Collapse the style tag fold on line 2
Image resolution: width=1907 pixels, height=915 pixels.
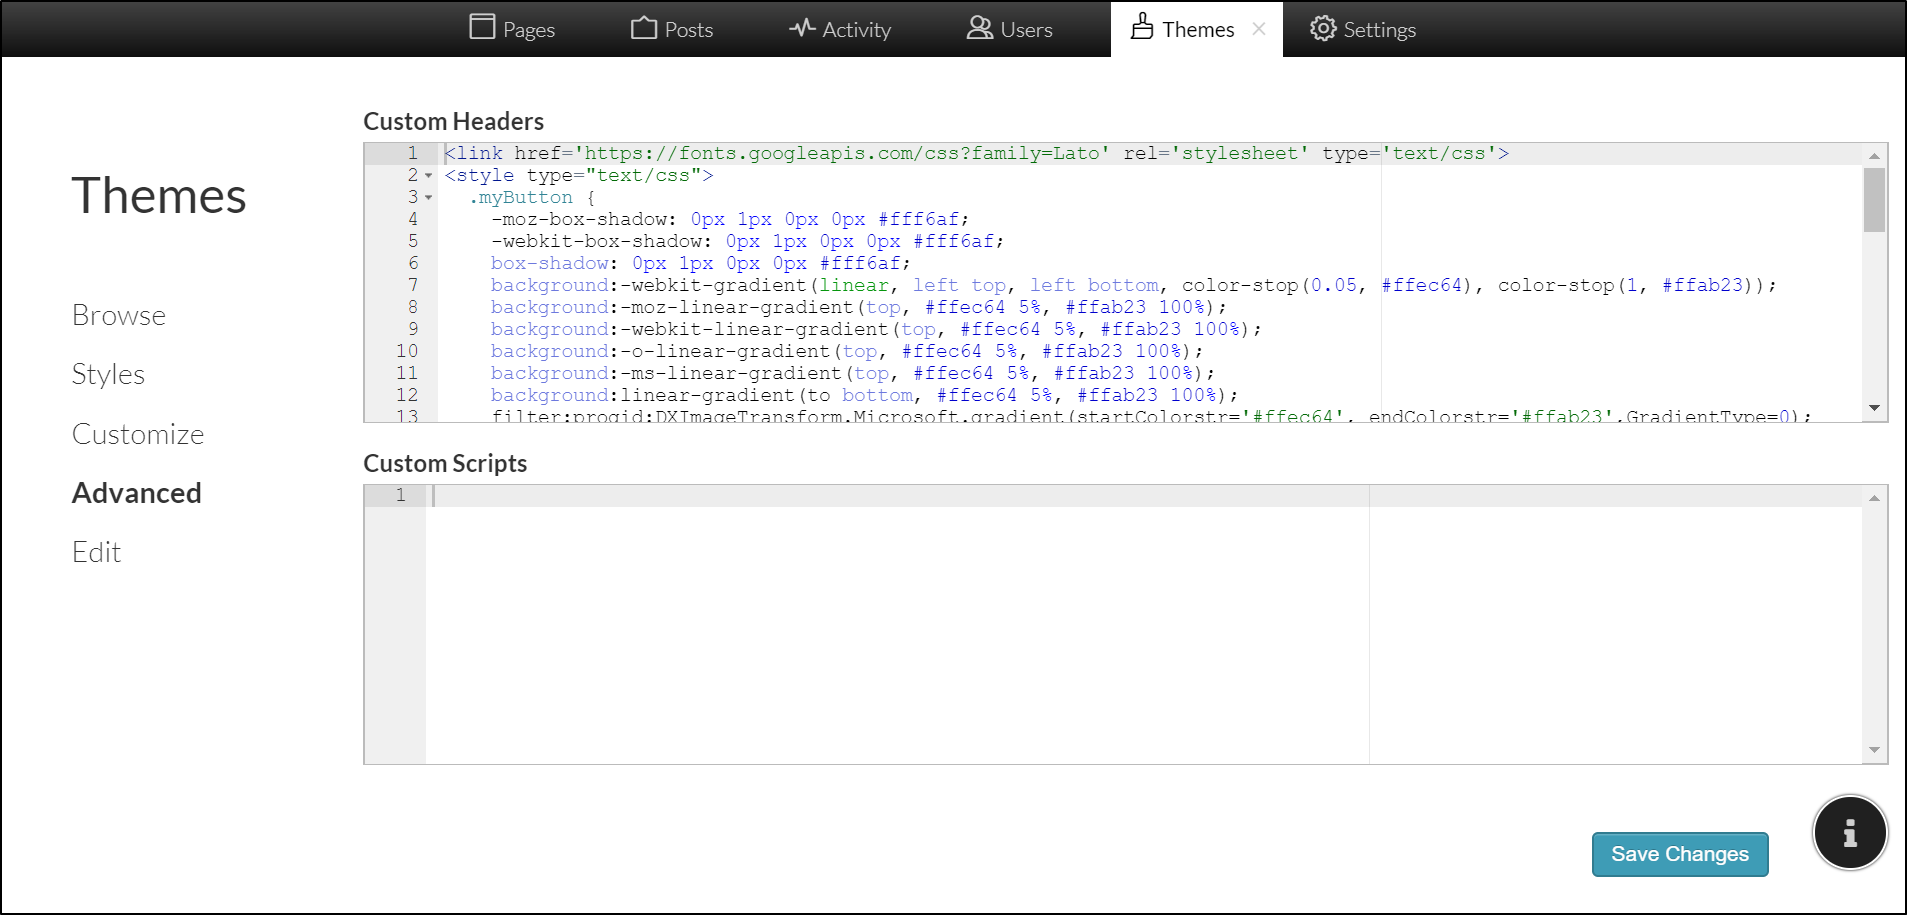pos(429,176)
